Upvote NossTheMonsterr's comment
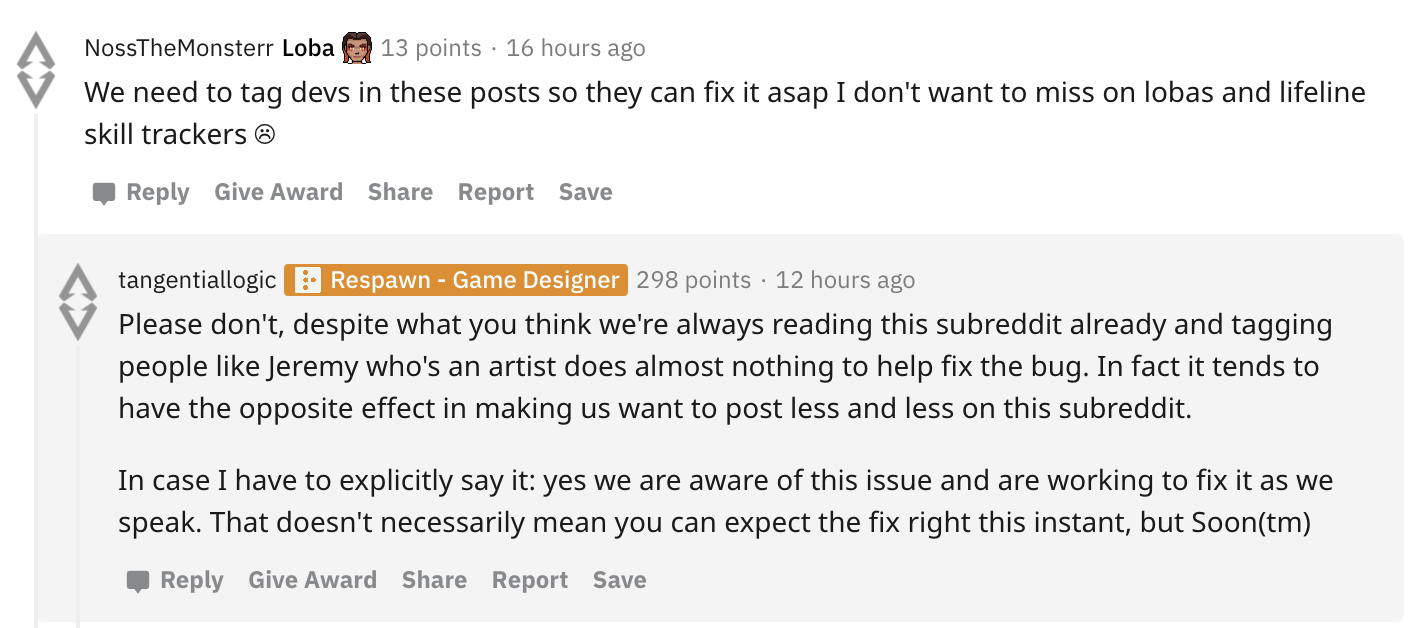 pyautogui.click(x=37, y=51)
